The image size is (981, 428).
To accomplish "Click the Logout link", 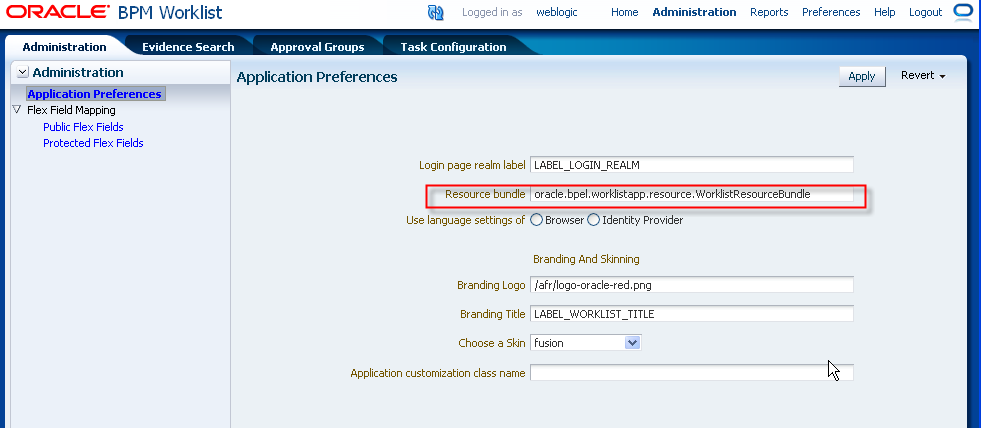I will [925, 12].
